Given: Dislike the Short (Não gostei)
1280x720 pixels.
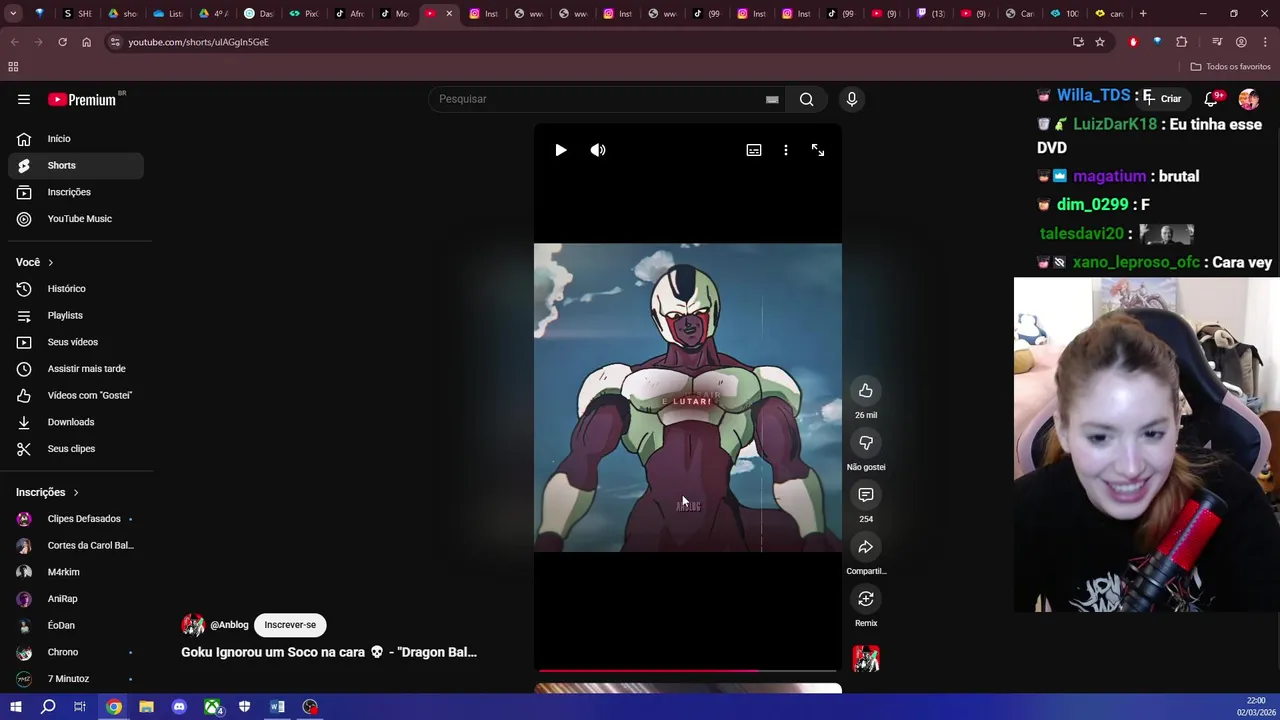Looking at the screenshot, I should click(x=866, y=443).
